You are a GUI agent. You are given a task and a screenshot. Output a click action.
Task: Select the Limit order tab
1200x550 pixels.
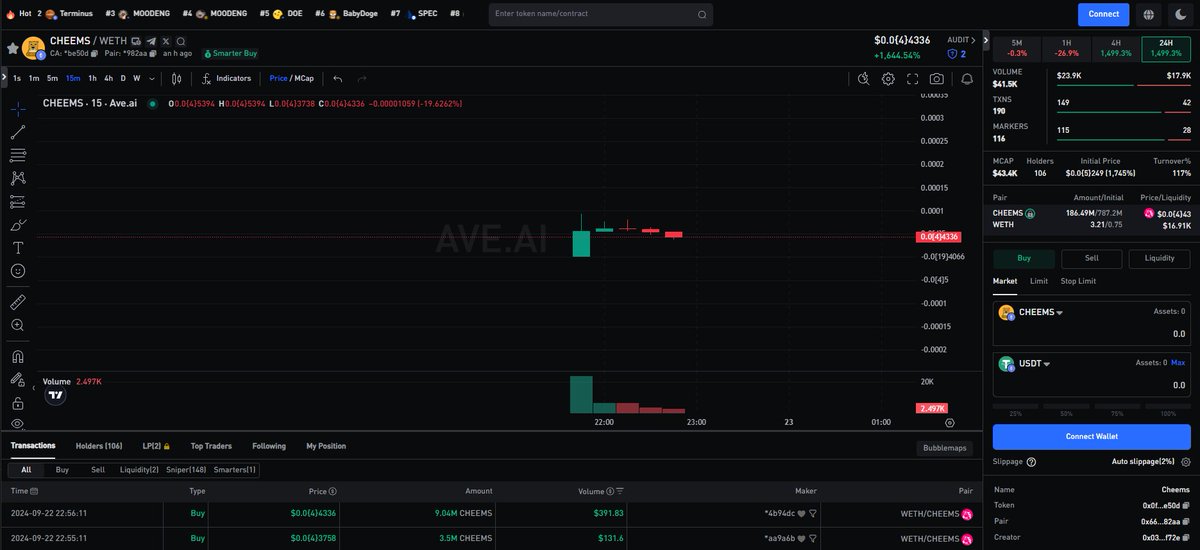point(1039,281)
